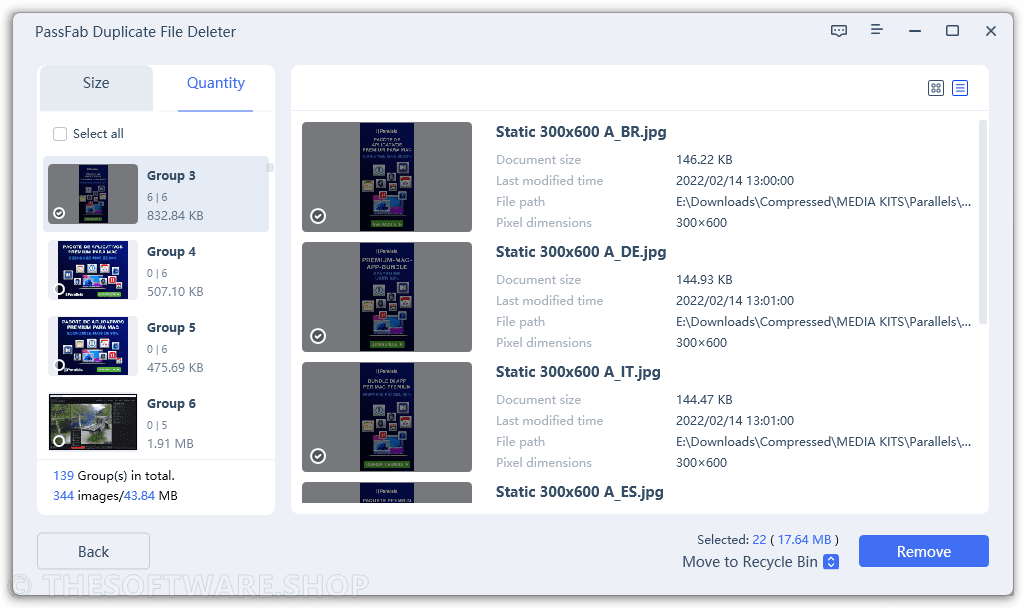Click the Group 3 label

point(171,175)
